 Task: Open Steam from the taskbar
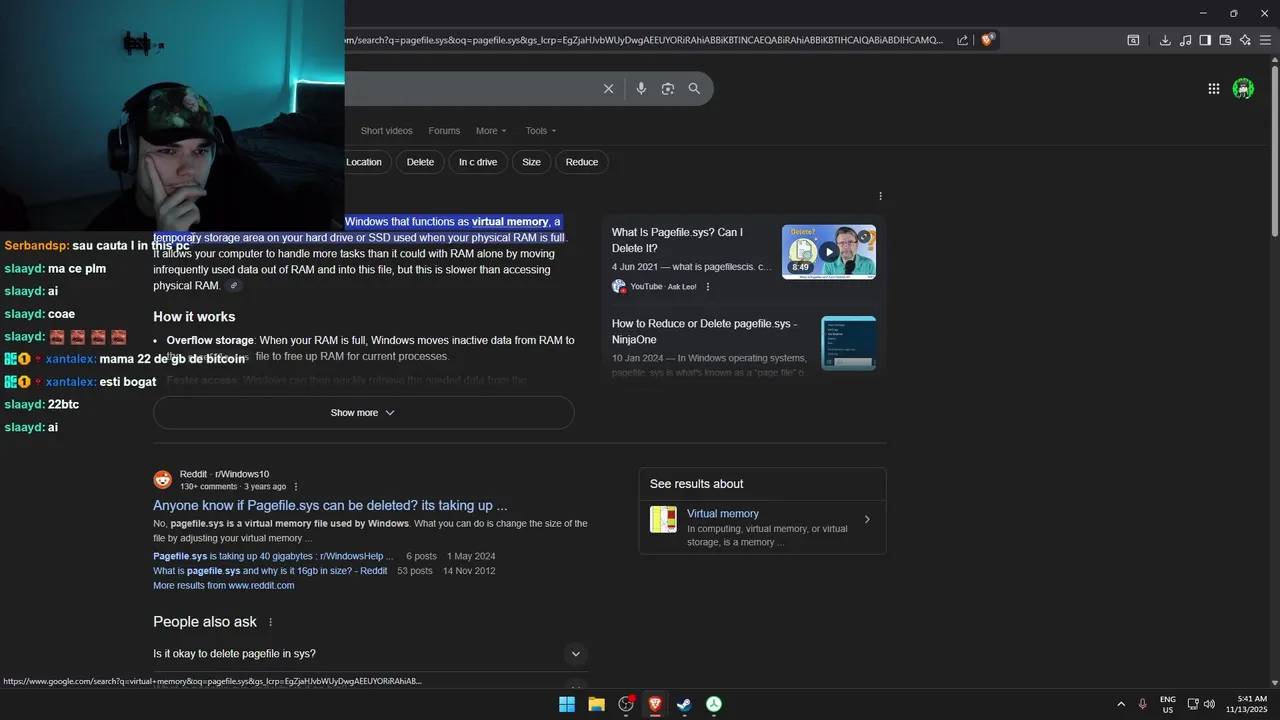click(684, 704)
